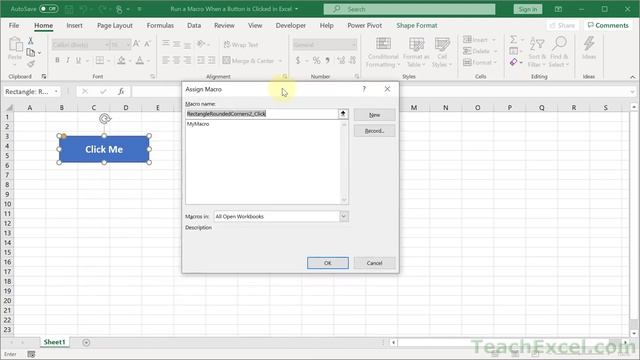The height and width of the screenshot is (360, 640).
Task: Click the title bar Search box
Action: [x=409, y=9]
